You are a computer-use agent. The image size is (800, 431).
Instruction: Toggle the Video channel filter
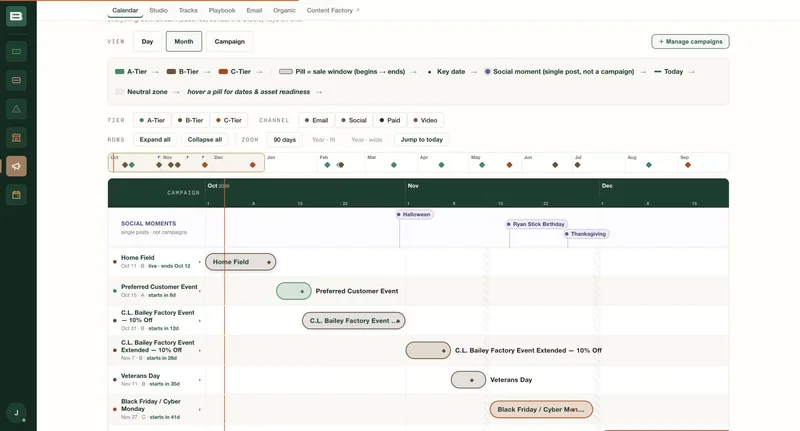point(426,120)
